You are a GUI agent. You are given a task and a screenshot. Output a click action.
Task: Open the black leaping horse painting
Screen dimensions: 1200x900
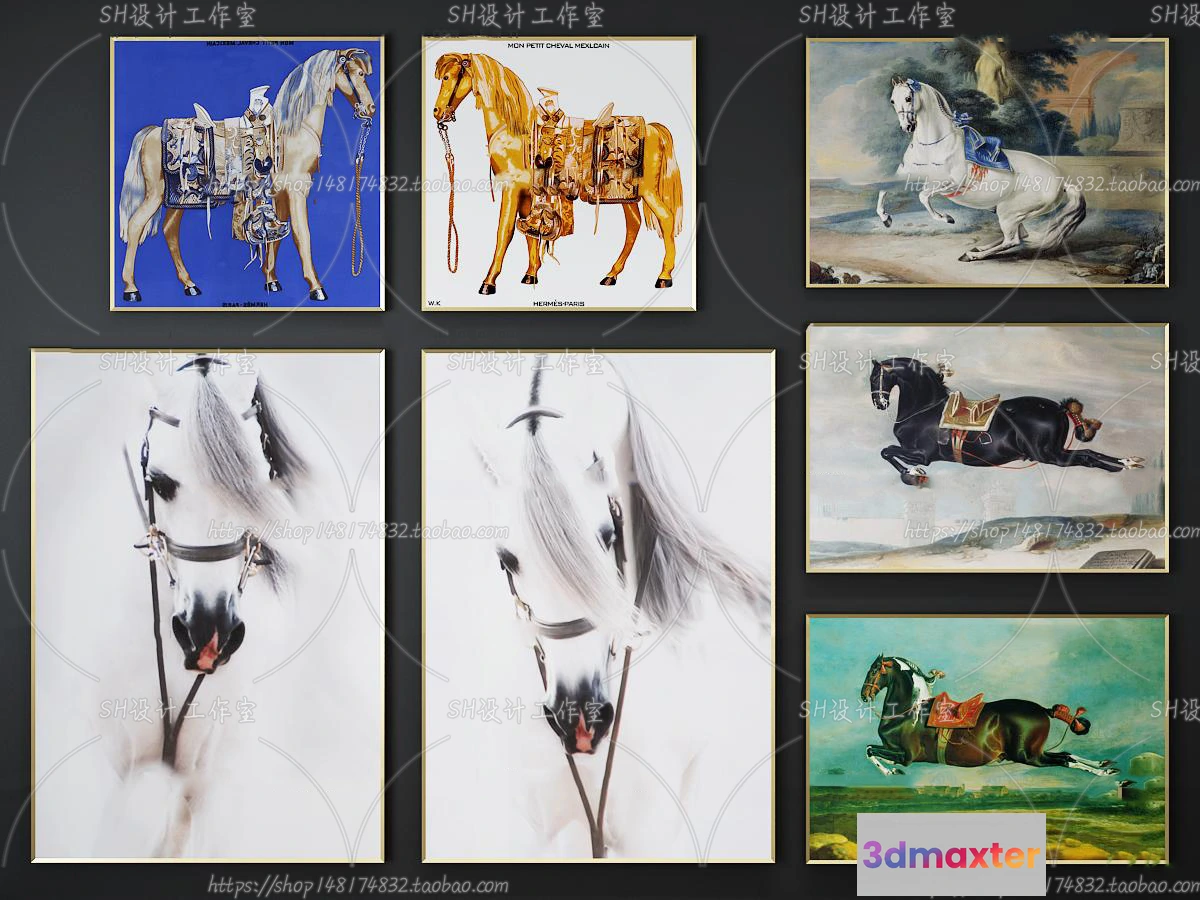[987, 447]
